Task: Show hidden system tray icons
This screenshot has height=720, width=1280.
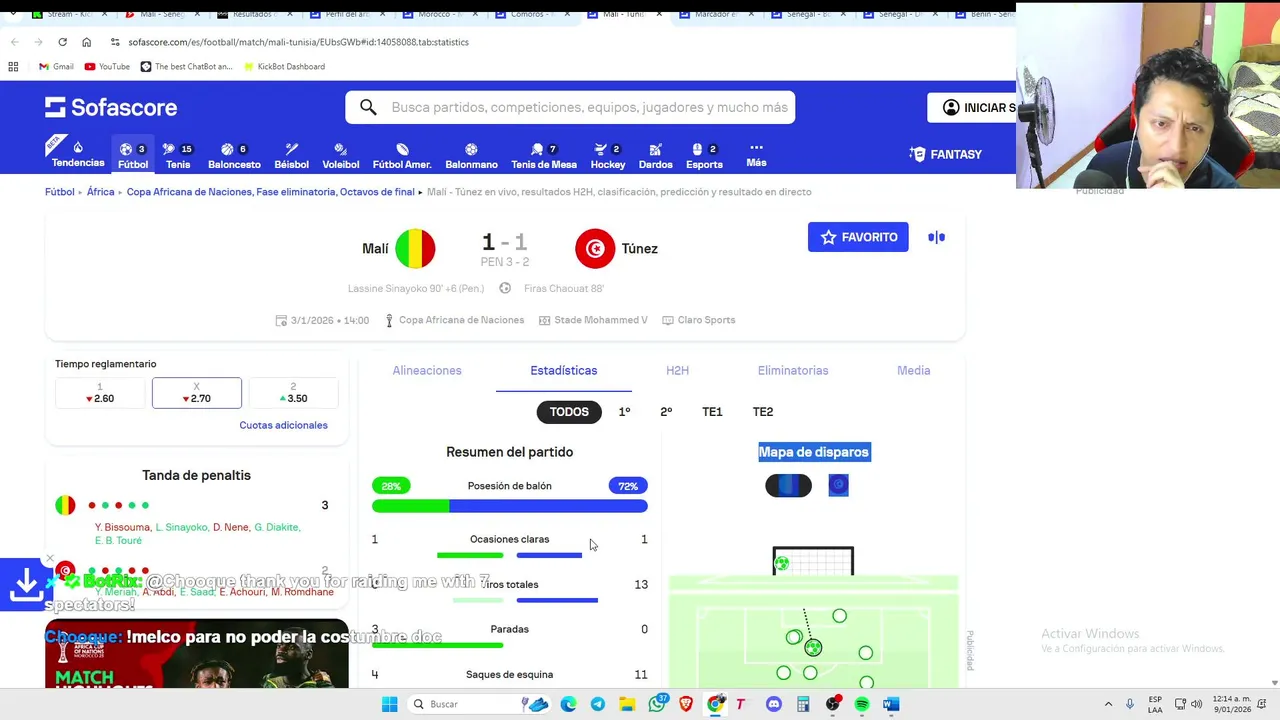Action: (x=1108, y=704)
